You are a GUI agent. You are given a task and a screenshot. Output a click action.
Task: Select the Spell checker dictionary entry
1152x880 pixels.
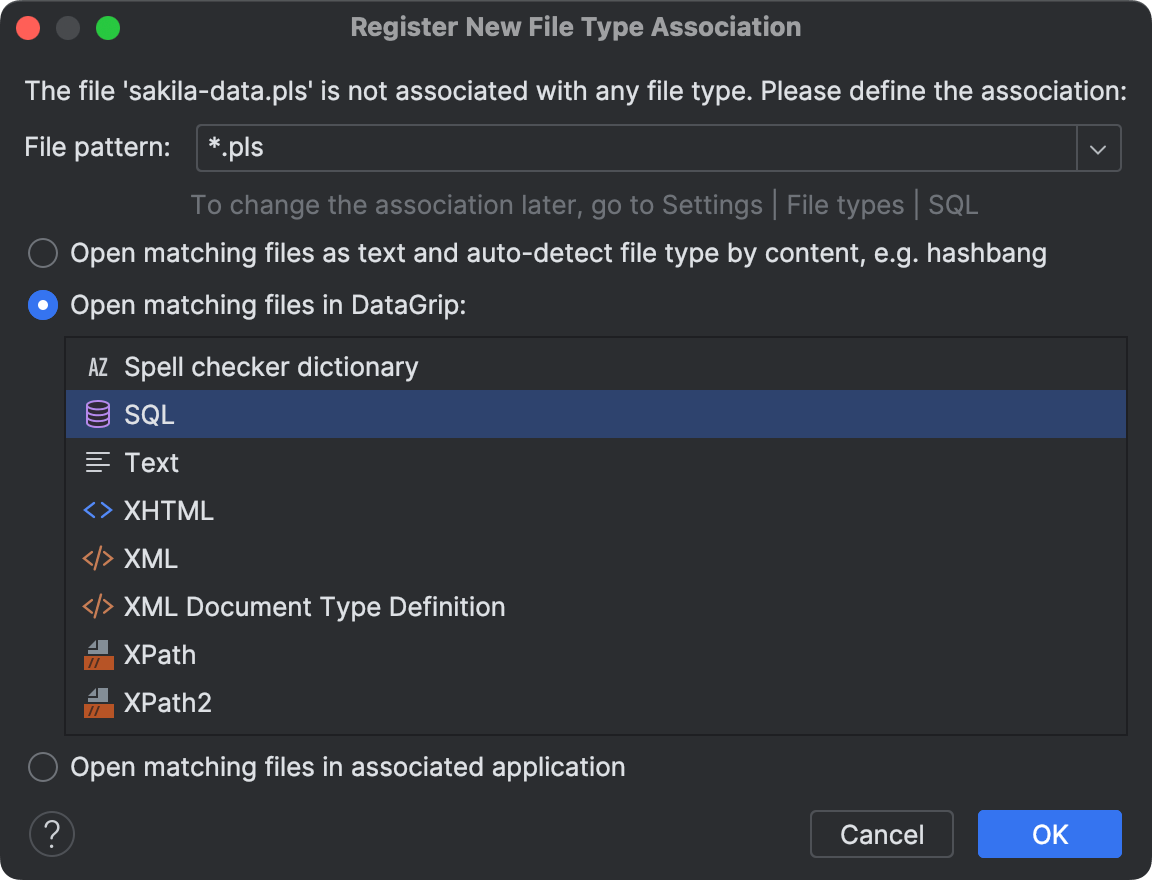(270, 366)
